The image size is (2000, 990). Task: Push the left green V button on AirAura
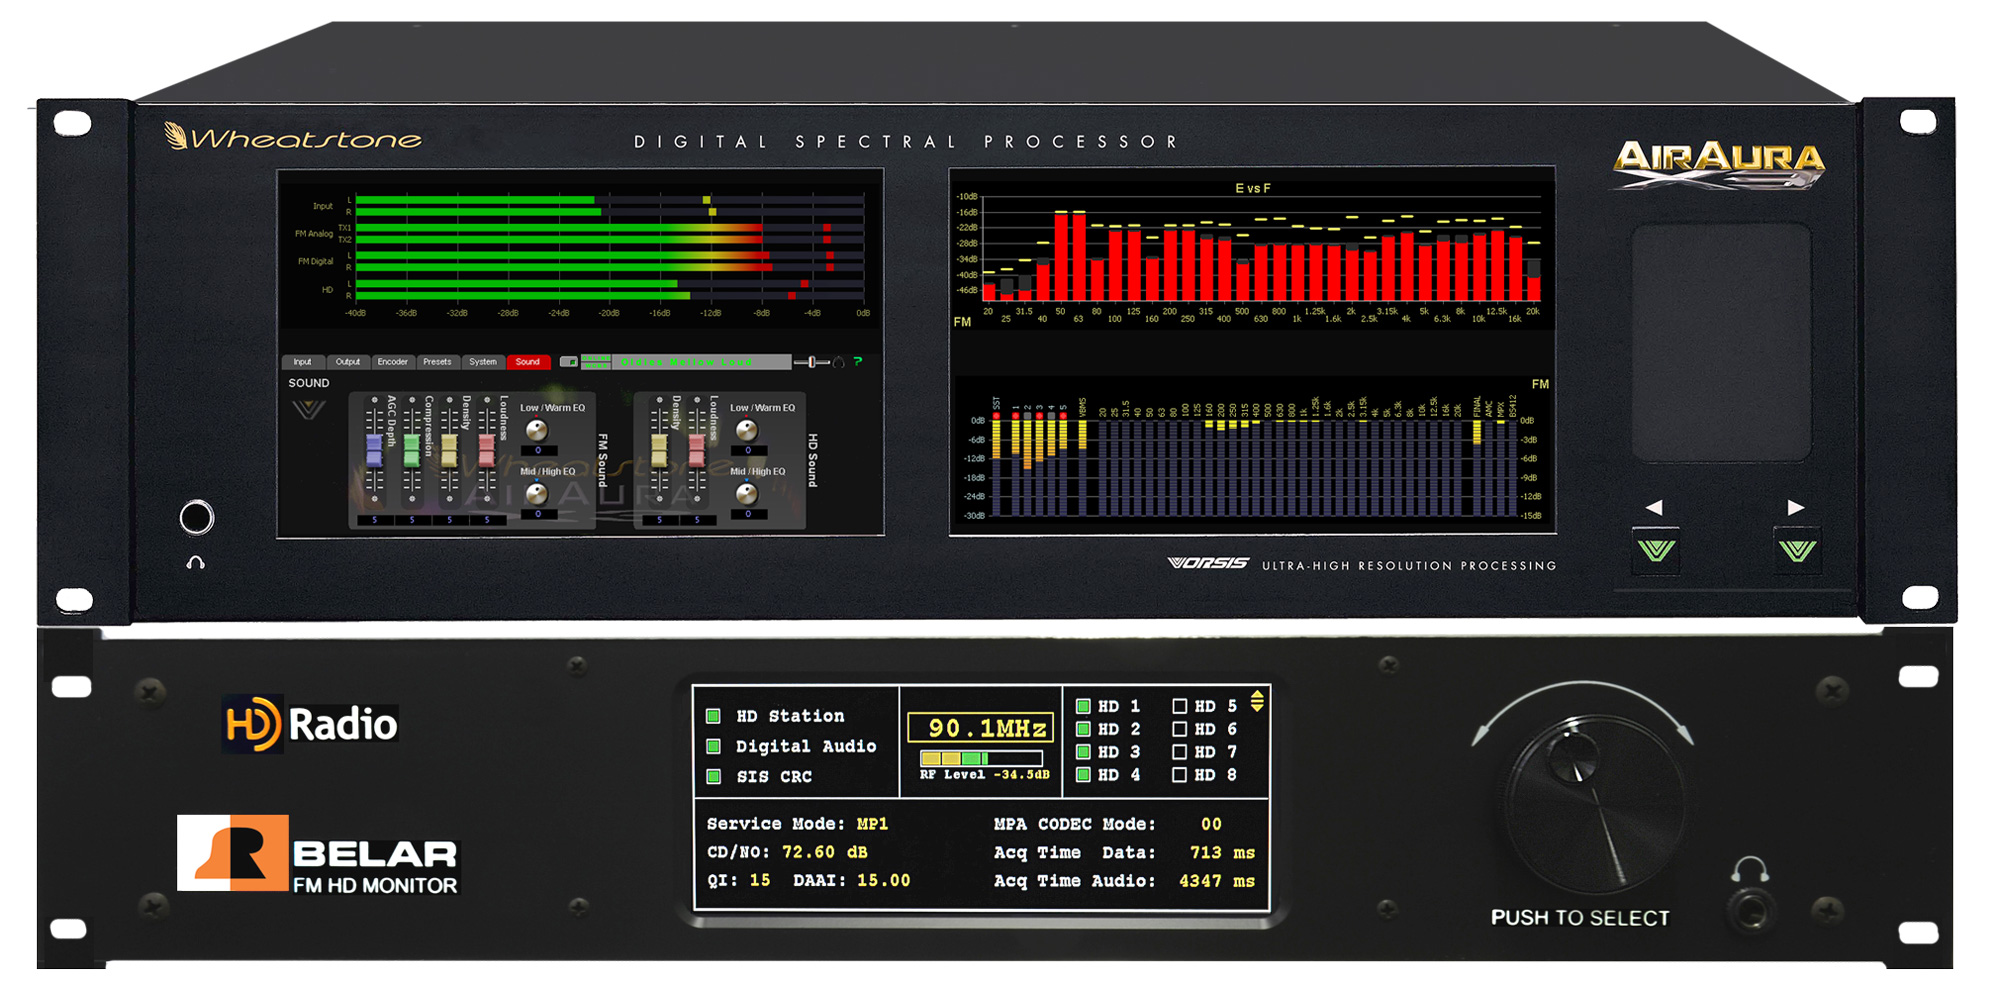click(1656, 550)
